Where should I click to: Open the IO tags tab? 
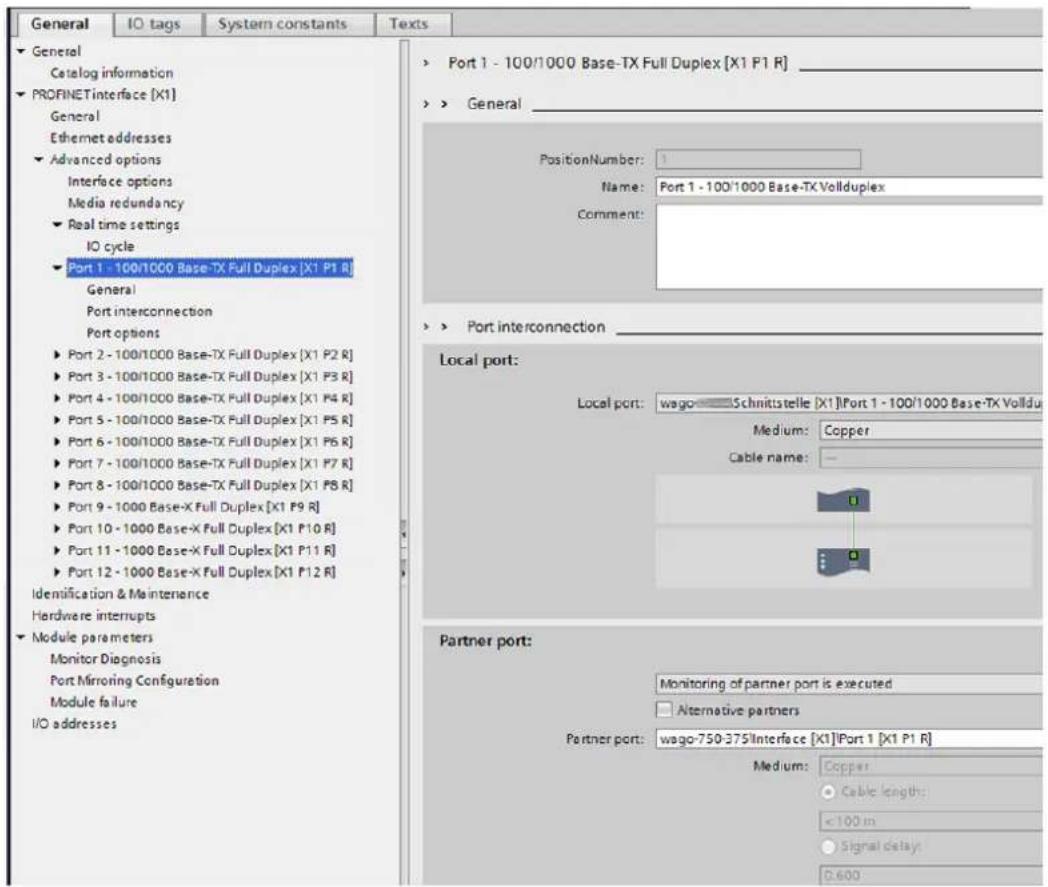pyautogui.click(x=154, y=24)
